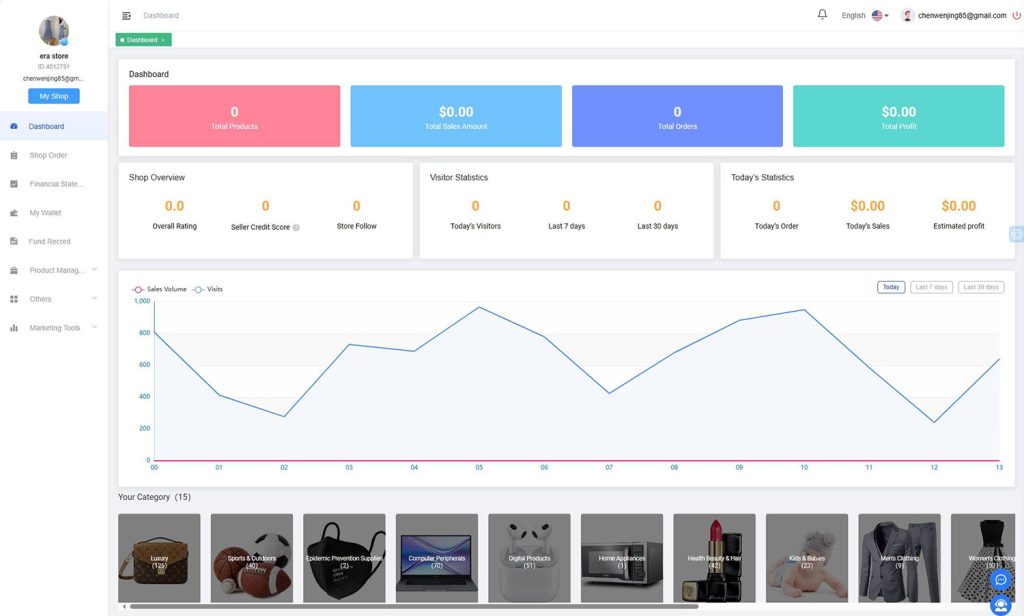
Task: Open the Luxury category thumbnail
Action: 158,557
